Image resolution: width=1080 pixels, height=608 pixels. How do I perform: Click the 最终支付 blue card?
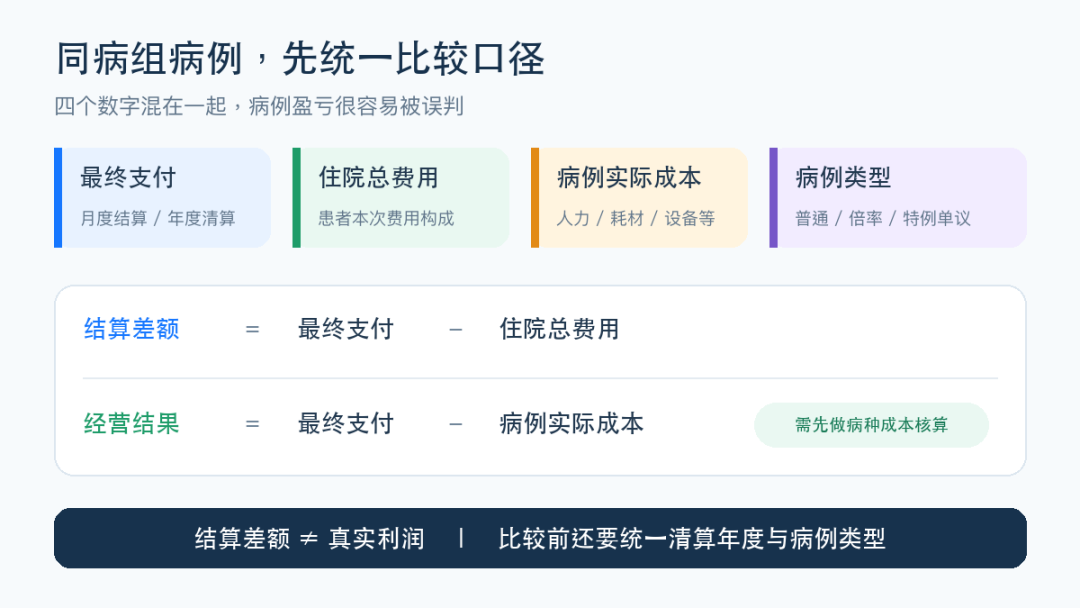[x=163, y=198]
